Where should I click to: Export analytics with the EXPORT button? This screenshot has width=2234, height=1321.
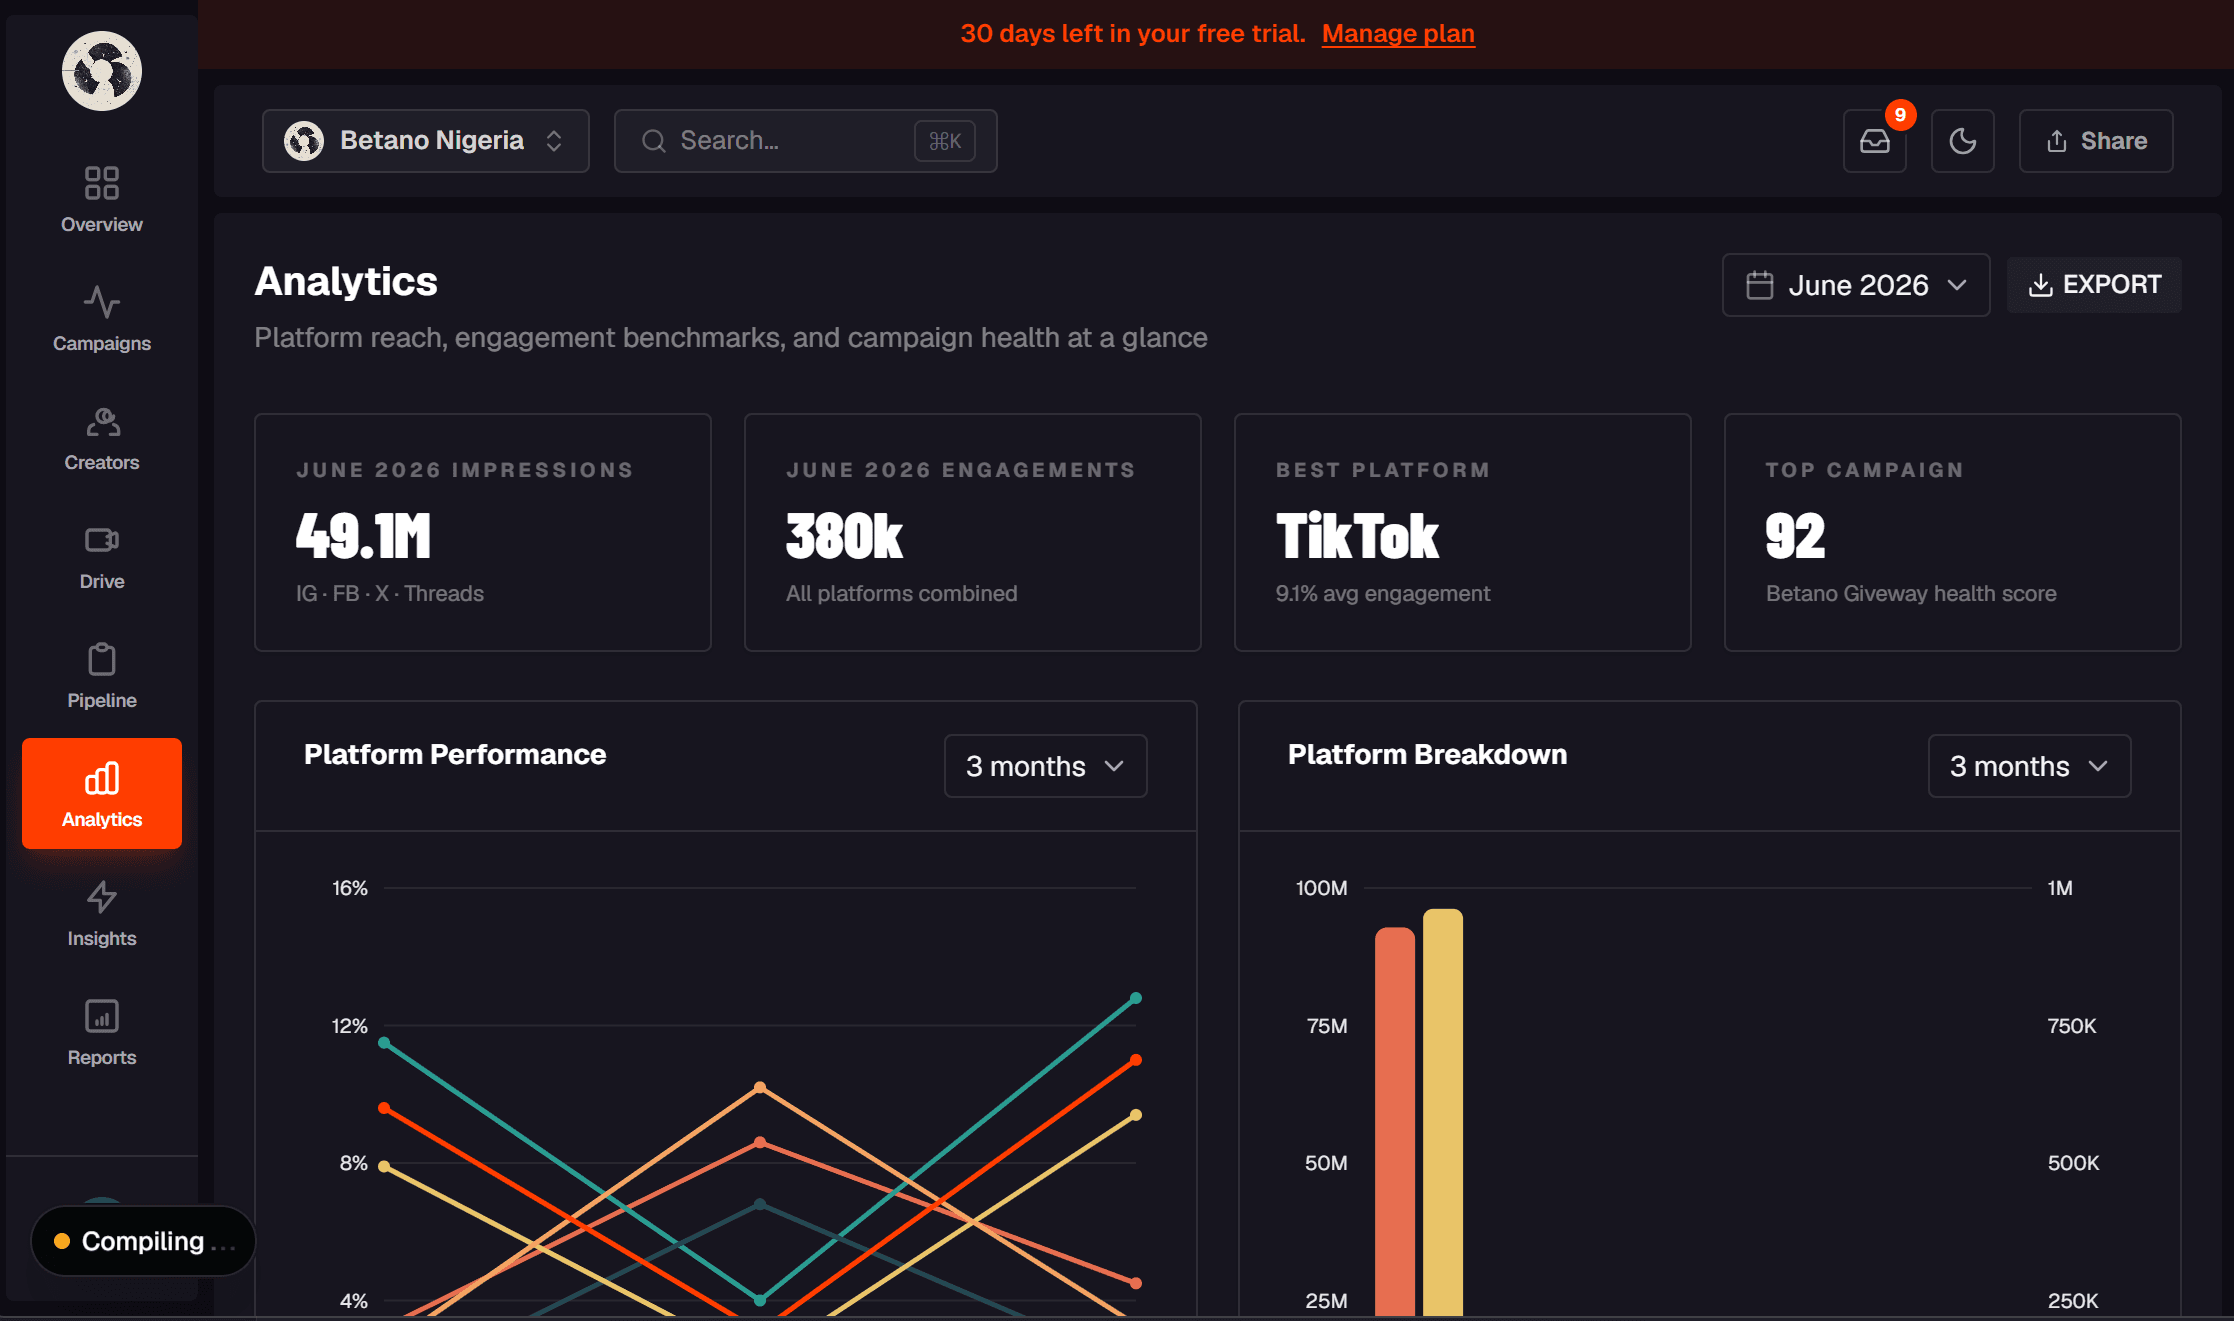tap(2094, 285)
